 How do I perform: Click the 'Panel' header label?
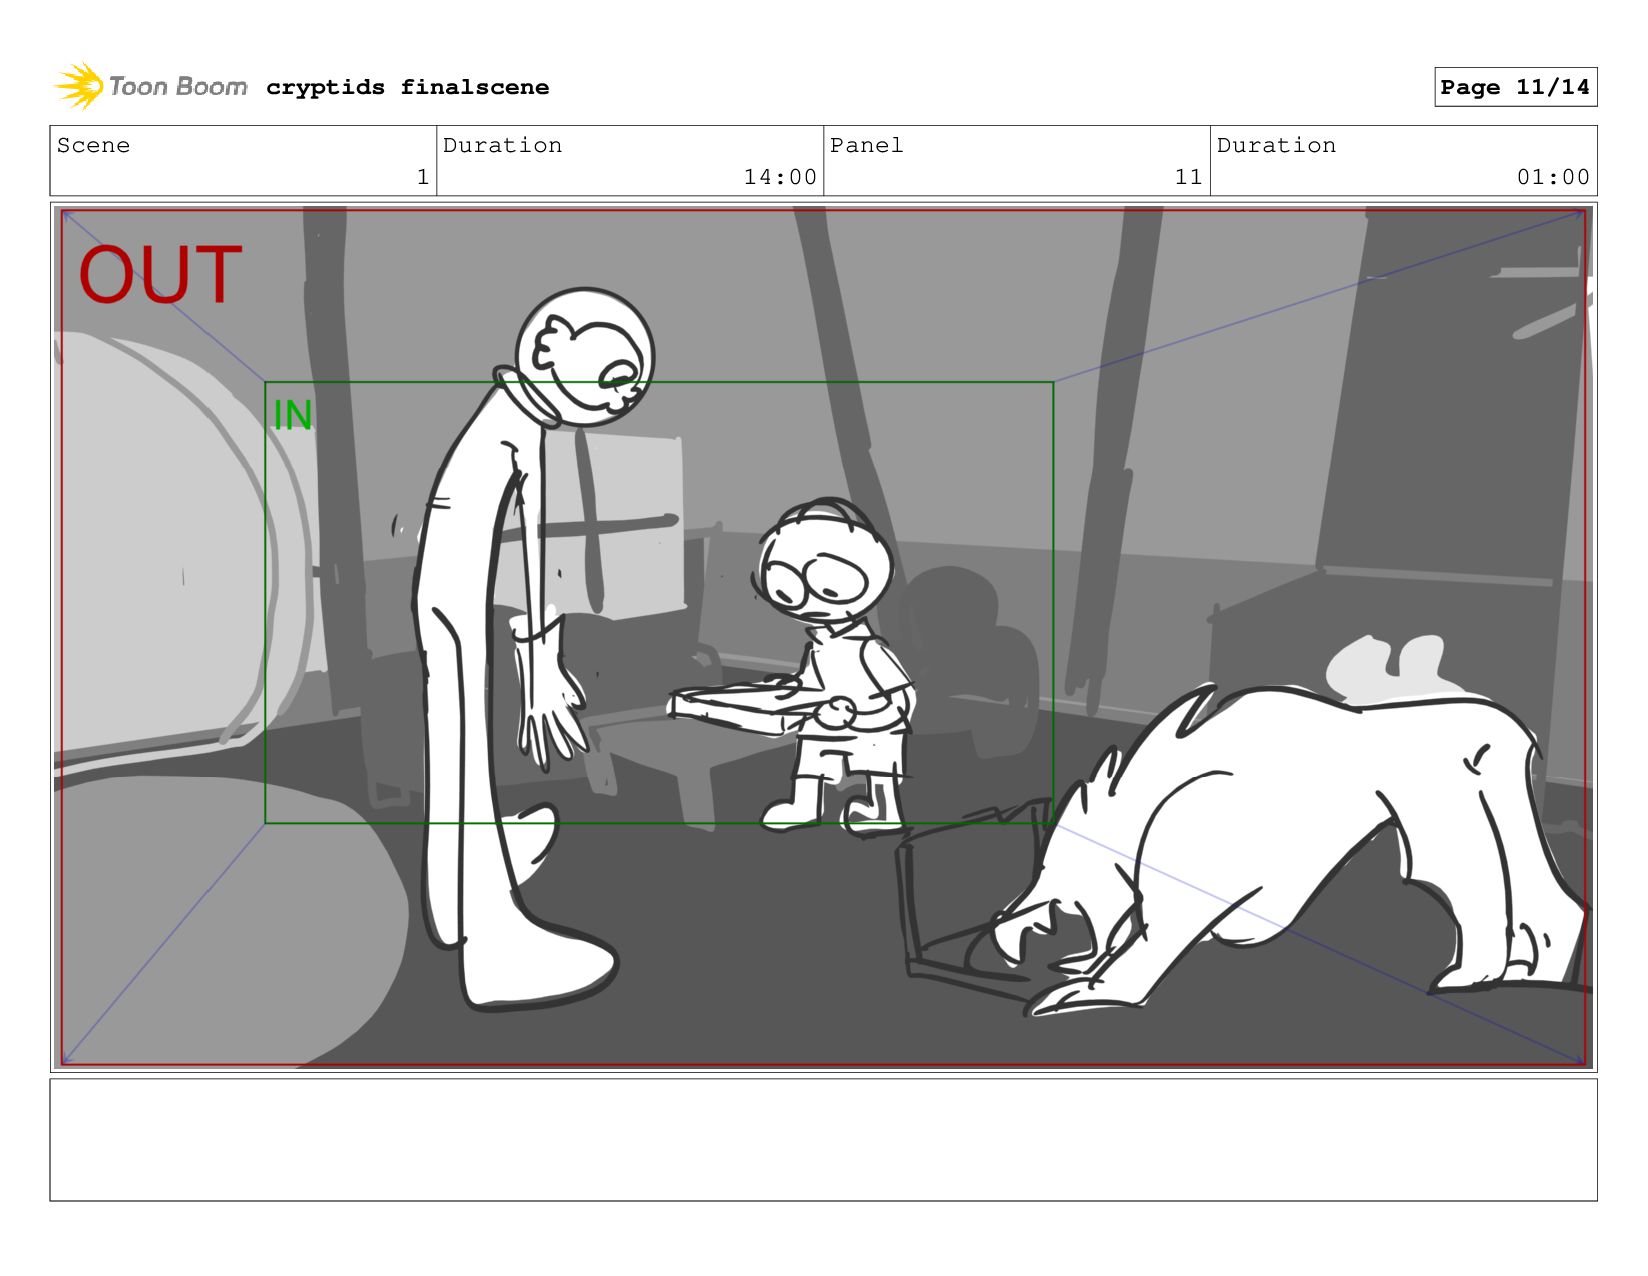(866, 145)
